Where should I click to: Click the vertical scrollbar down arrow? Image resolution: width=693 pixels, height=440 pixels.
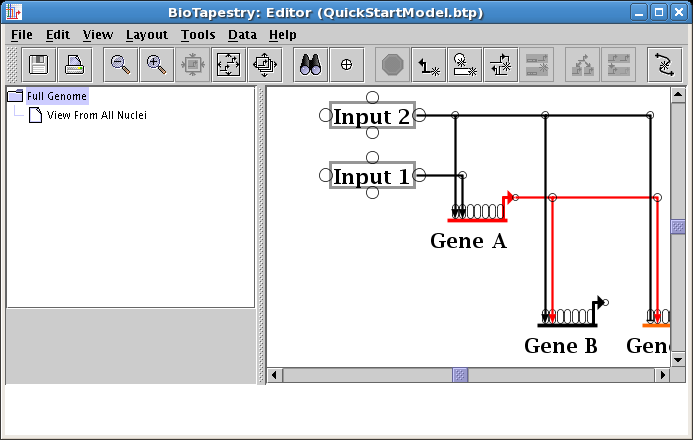tap(678, 359)
